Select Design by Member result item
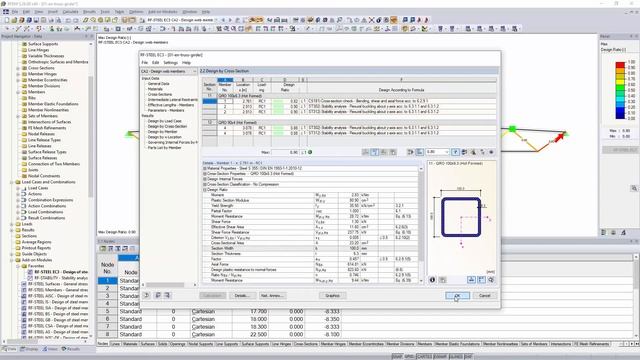 coord(162,131)
